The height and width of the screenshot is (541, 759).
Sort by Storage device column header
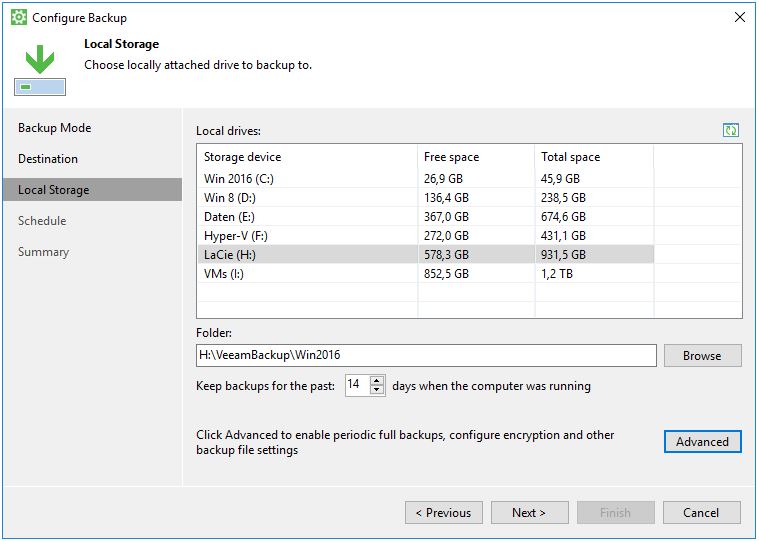[307, 157]
